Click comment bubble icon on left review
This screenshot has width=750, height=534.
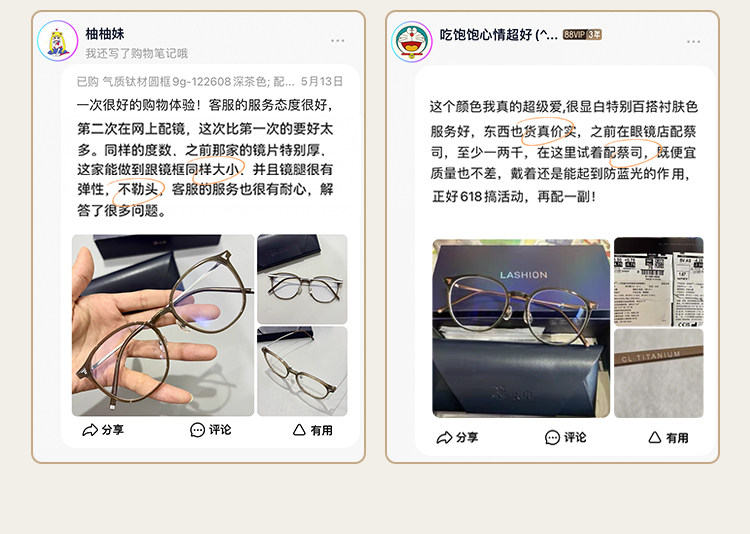198,430
